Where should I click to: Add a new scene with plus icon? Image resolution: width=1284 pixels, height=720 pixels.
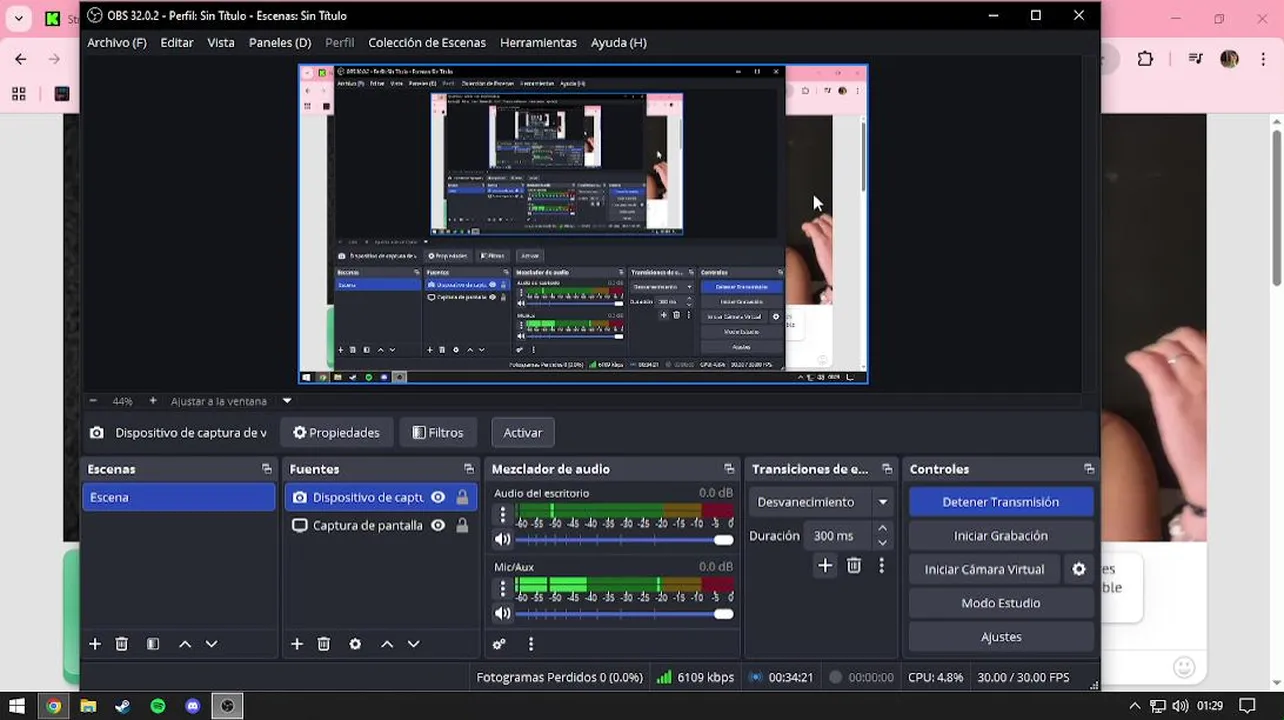95,644
